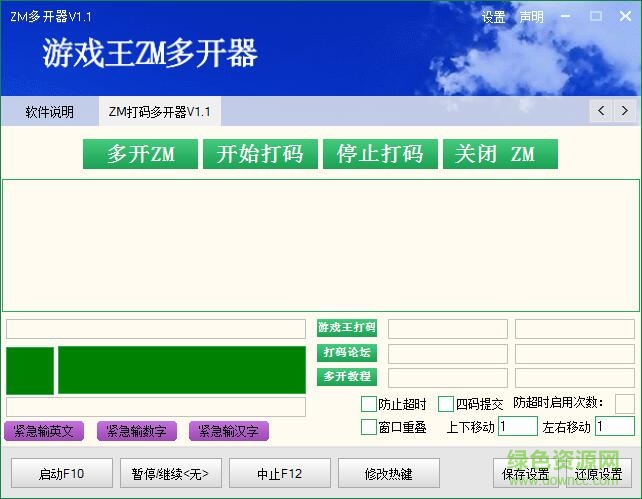
Task: Click 暂停/继续<无> button
Action: (x=171, y=473)
